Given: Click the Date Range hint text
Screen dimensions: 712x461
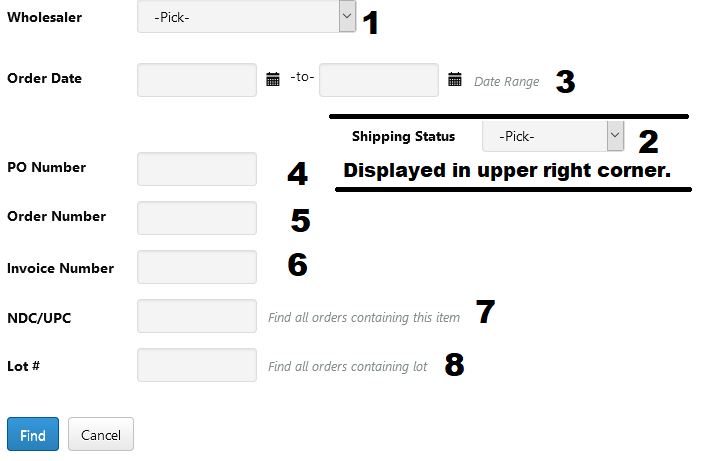Looking at the screenshot, I should tap(507, 82).
